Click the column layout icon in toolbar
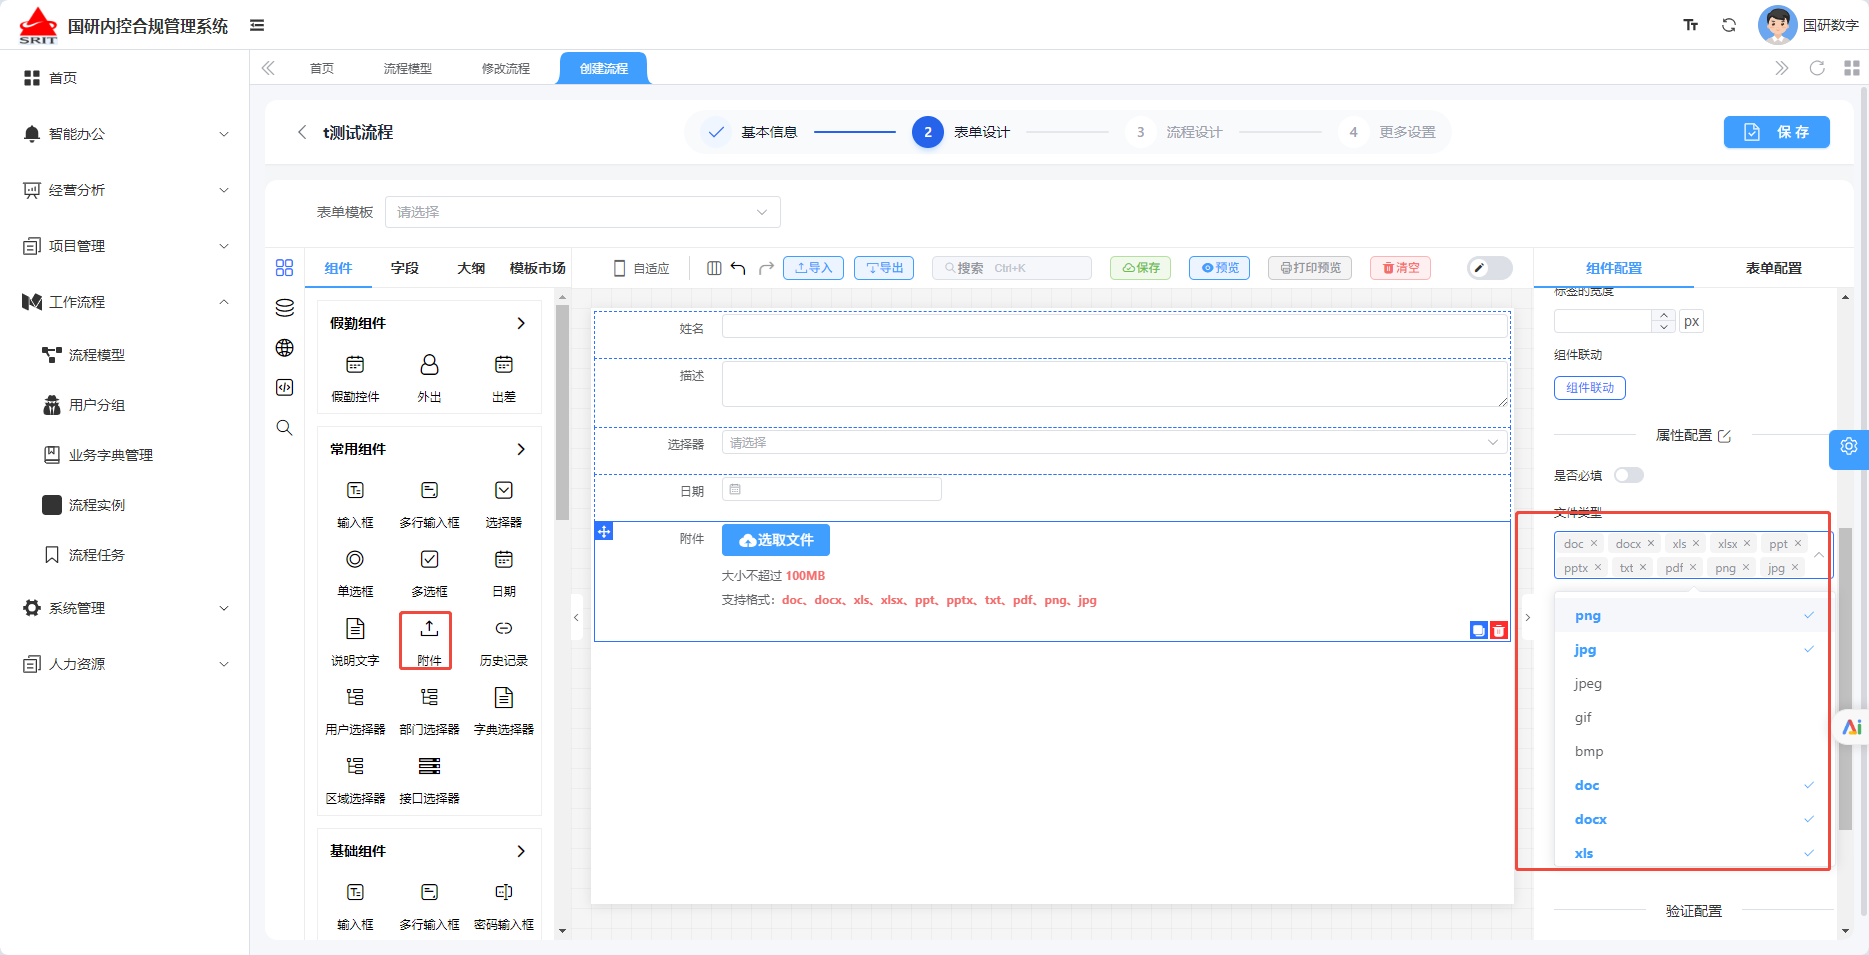Screen dimensions: 1869x955 [714, 268]
